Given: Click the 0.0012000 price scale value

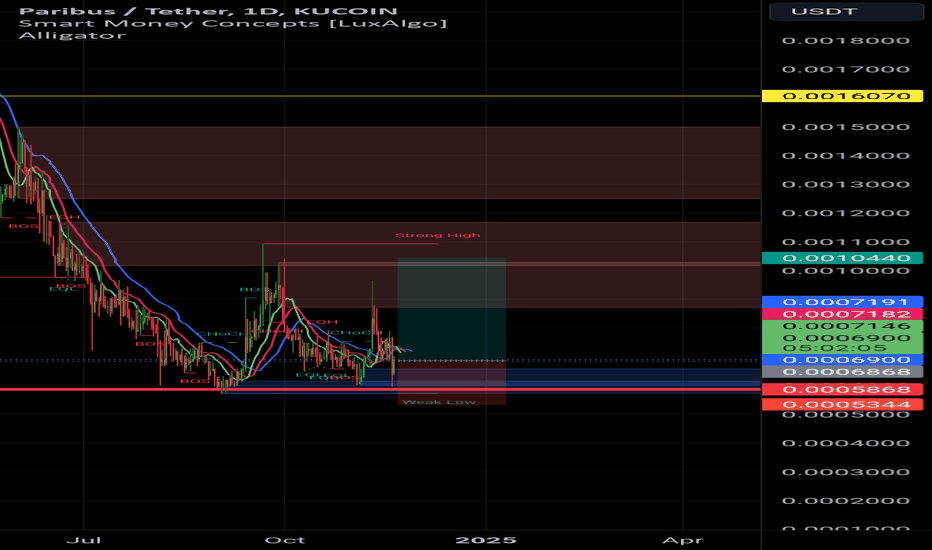Looking at the screenshot, I should click(x=846, y=213).
